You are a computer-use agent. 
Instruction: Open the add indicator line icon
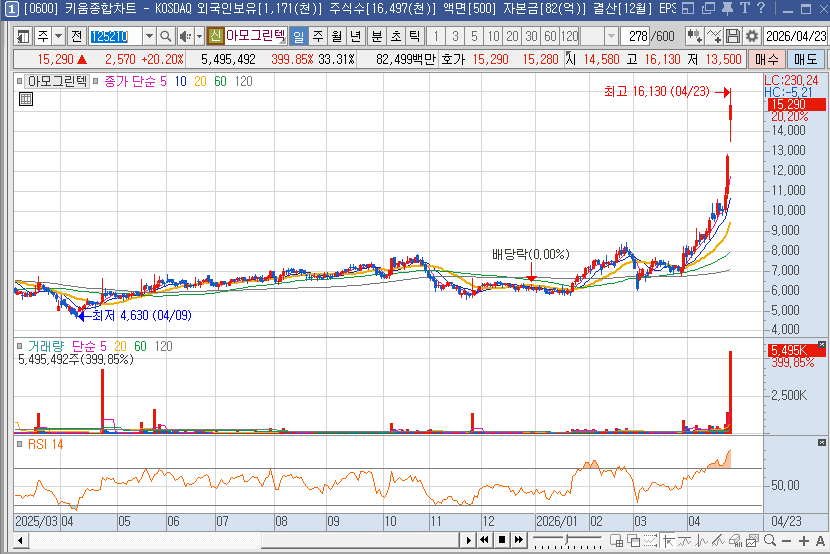[x=714, y=36]
